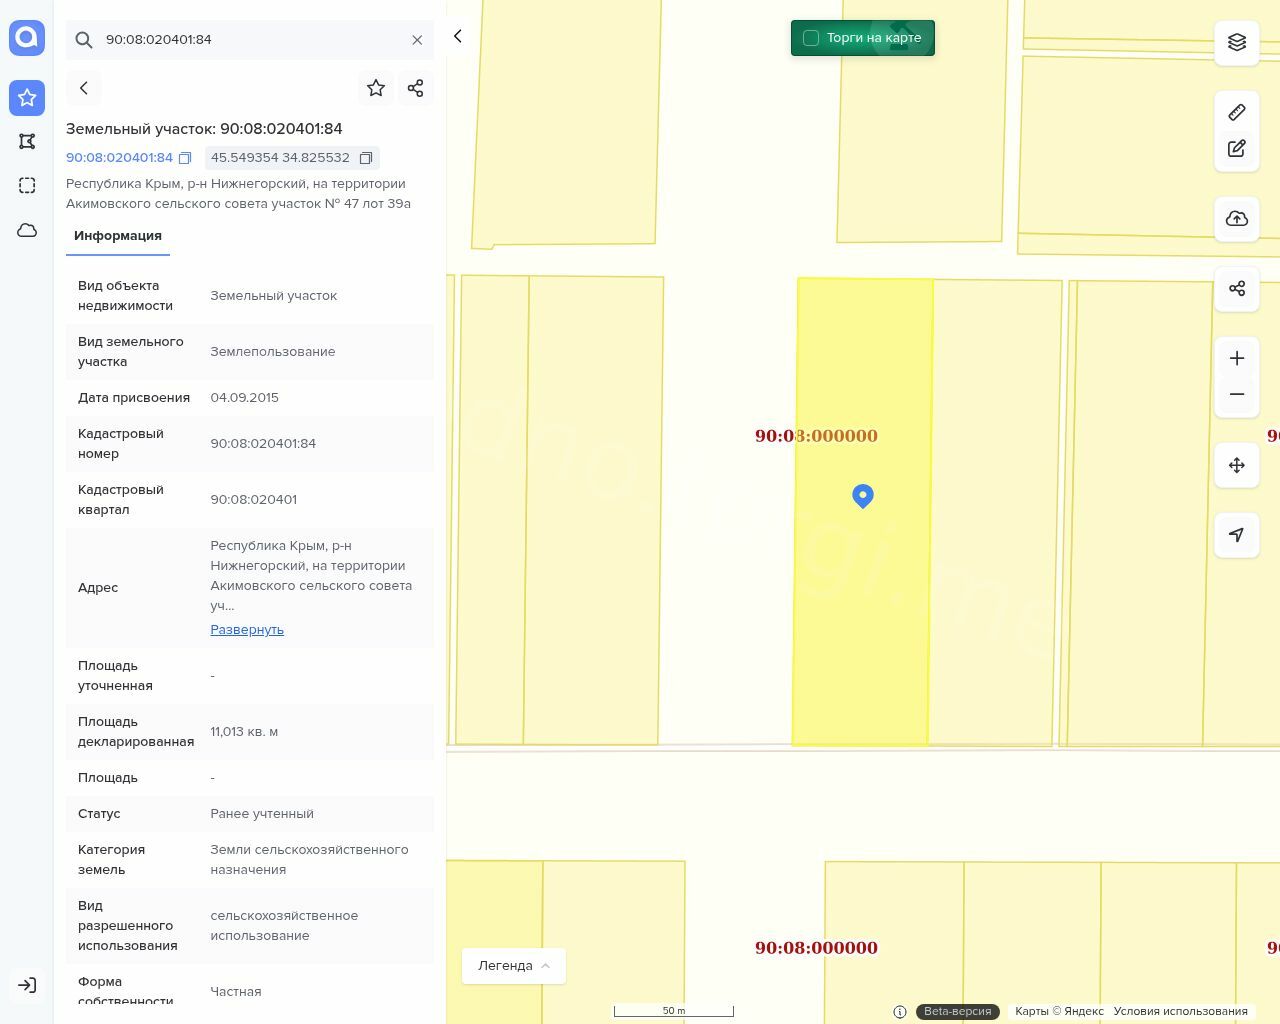Add parcel to favorites with star icon
The height and width of the screenshot is (1024, 1280).
[376, 88]
